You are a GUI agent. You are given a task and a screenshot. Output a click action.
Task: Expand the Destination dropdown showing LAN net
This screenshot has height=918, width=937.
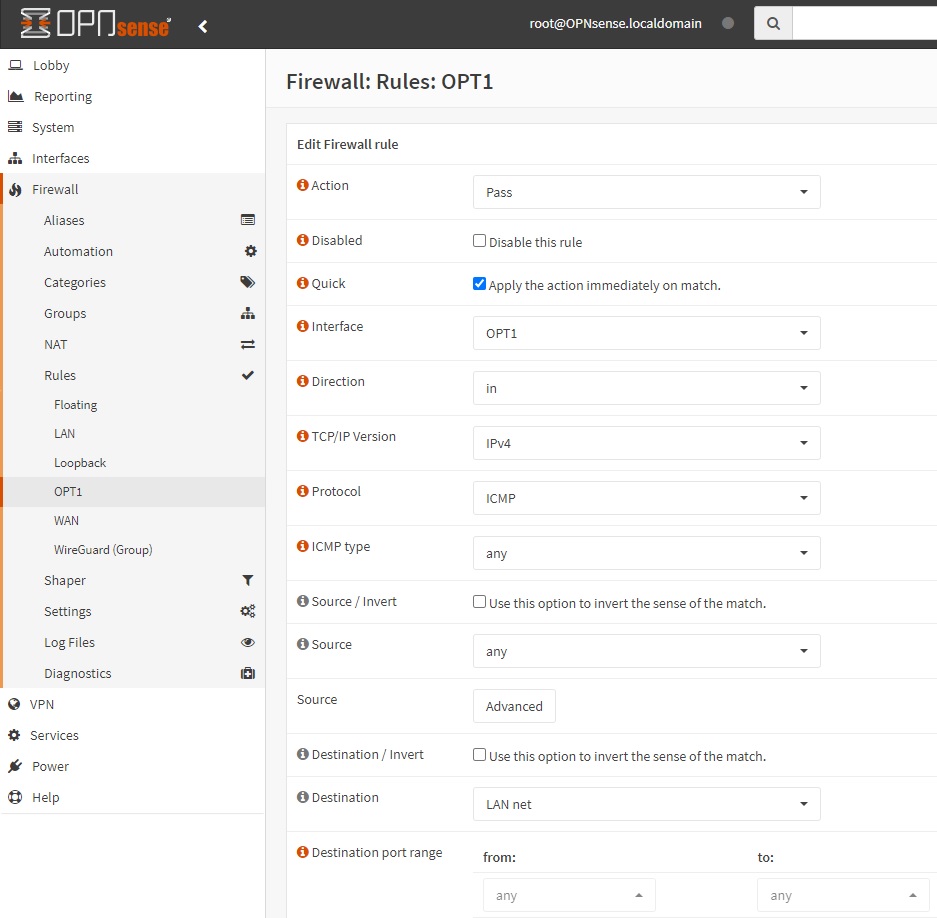tap(646, 804)
